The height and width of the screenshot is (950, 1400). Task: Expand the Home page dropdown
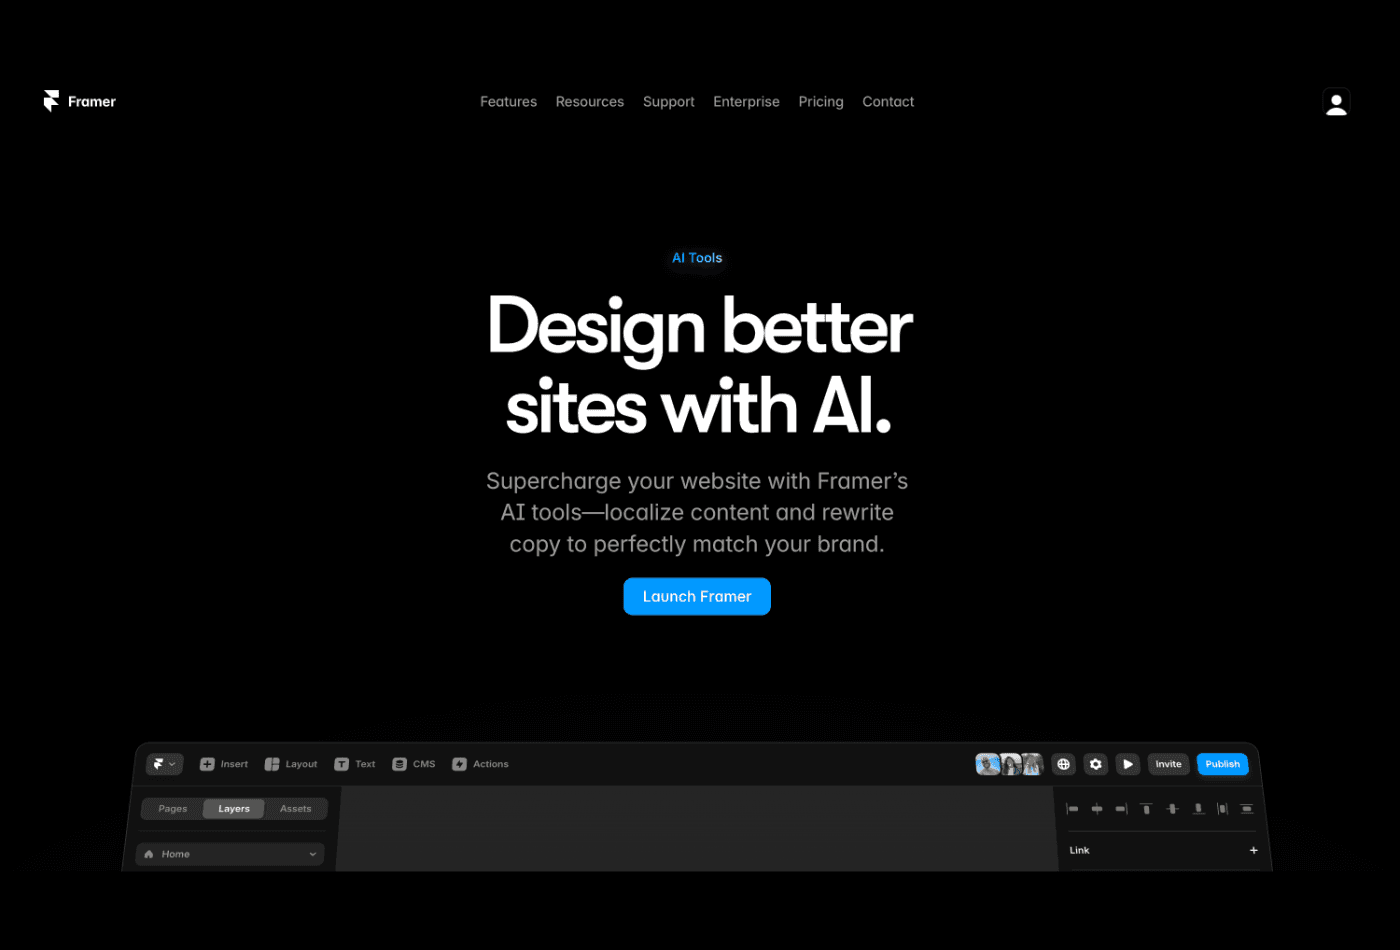pos(230,854)
